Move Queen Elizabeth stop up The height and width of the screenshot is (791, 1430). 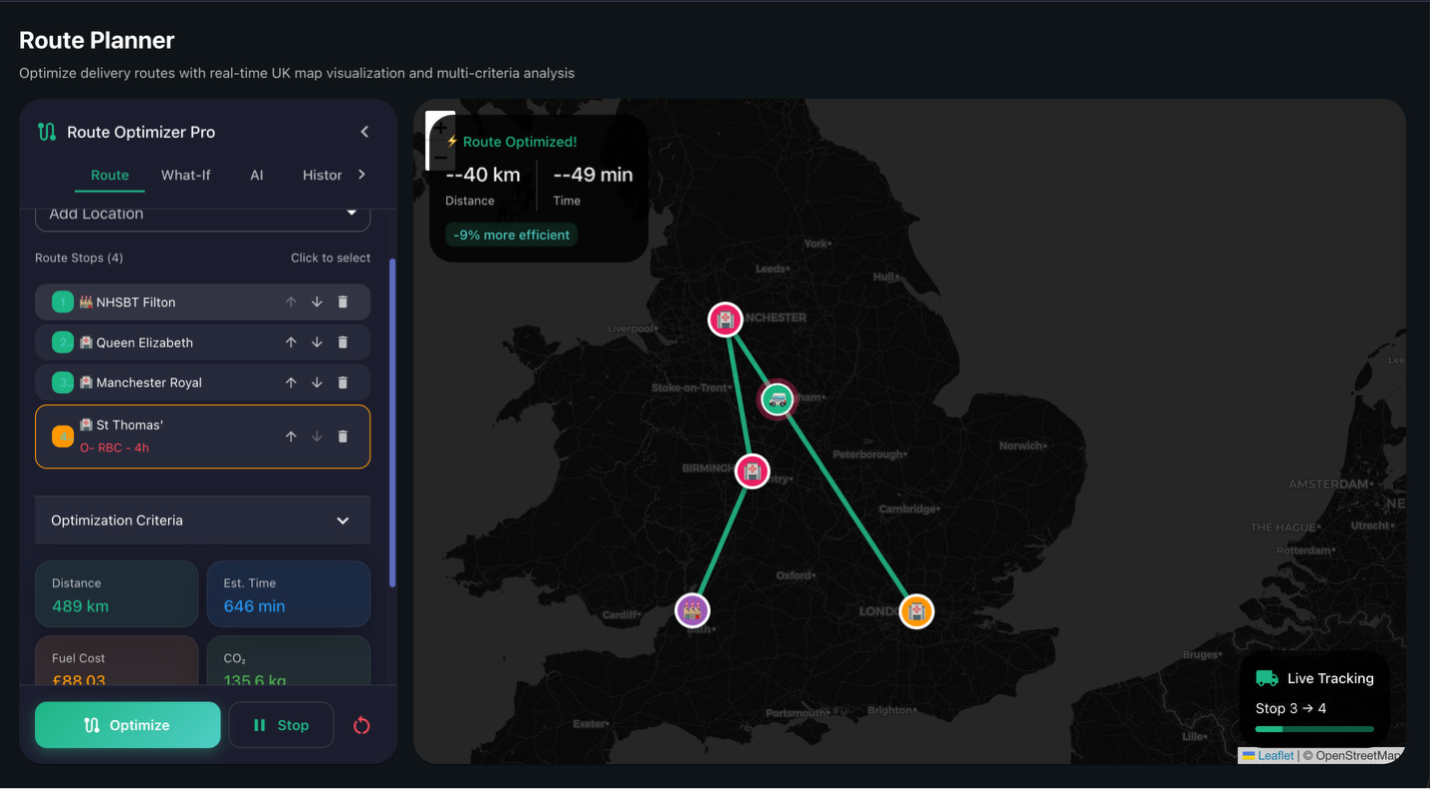pos(291,342)
